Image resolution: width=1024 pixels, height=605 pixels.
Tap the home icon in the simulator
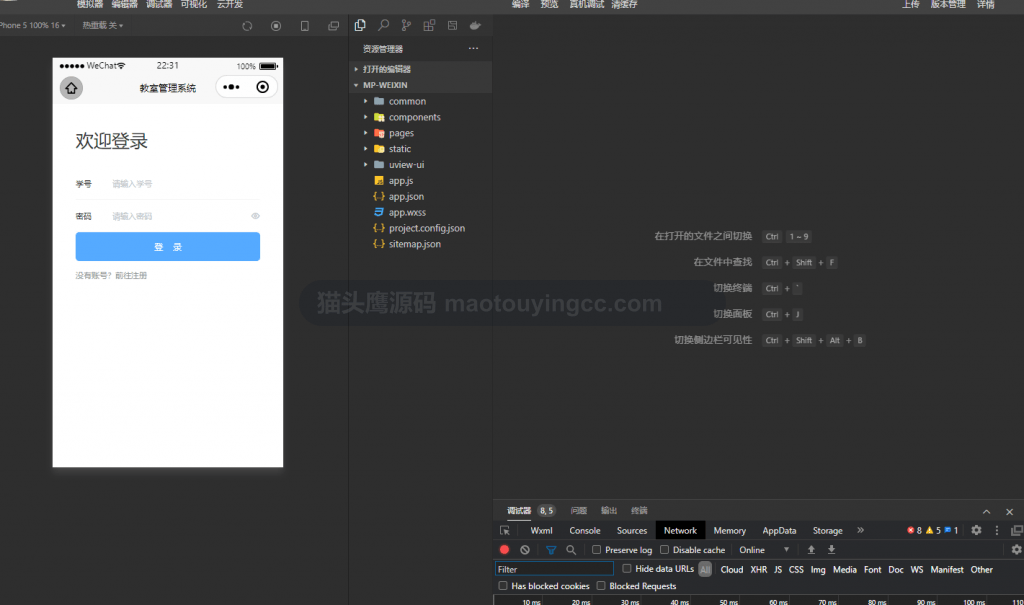tap(71, 88)
